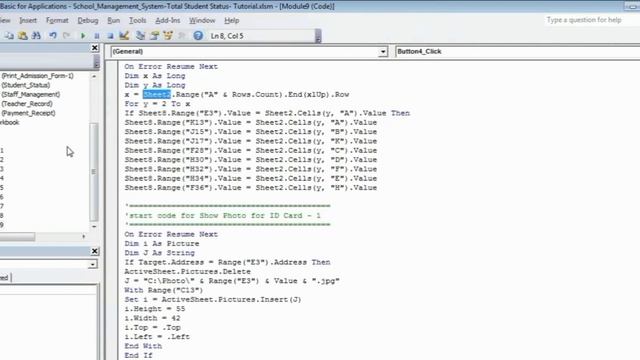Click highlighted 'Sheet2' word in code
The image size is (640, 360).
(157, 94)
